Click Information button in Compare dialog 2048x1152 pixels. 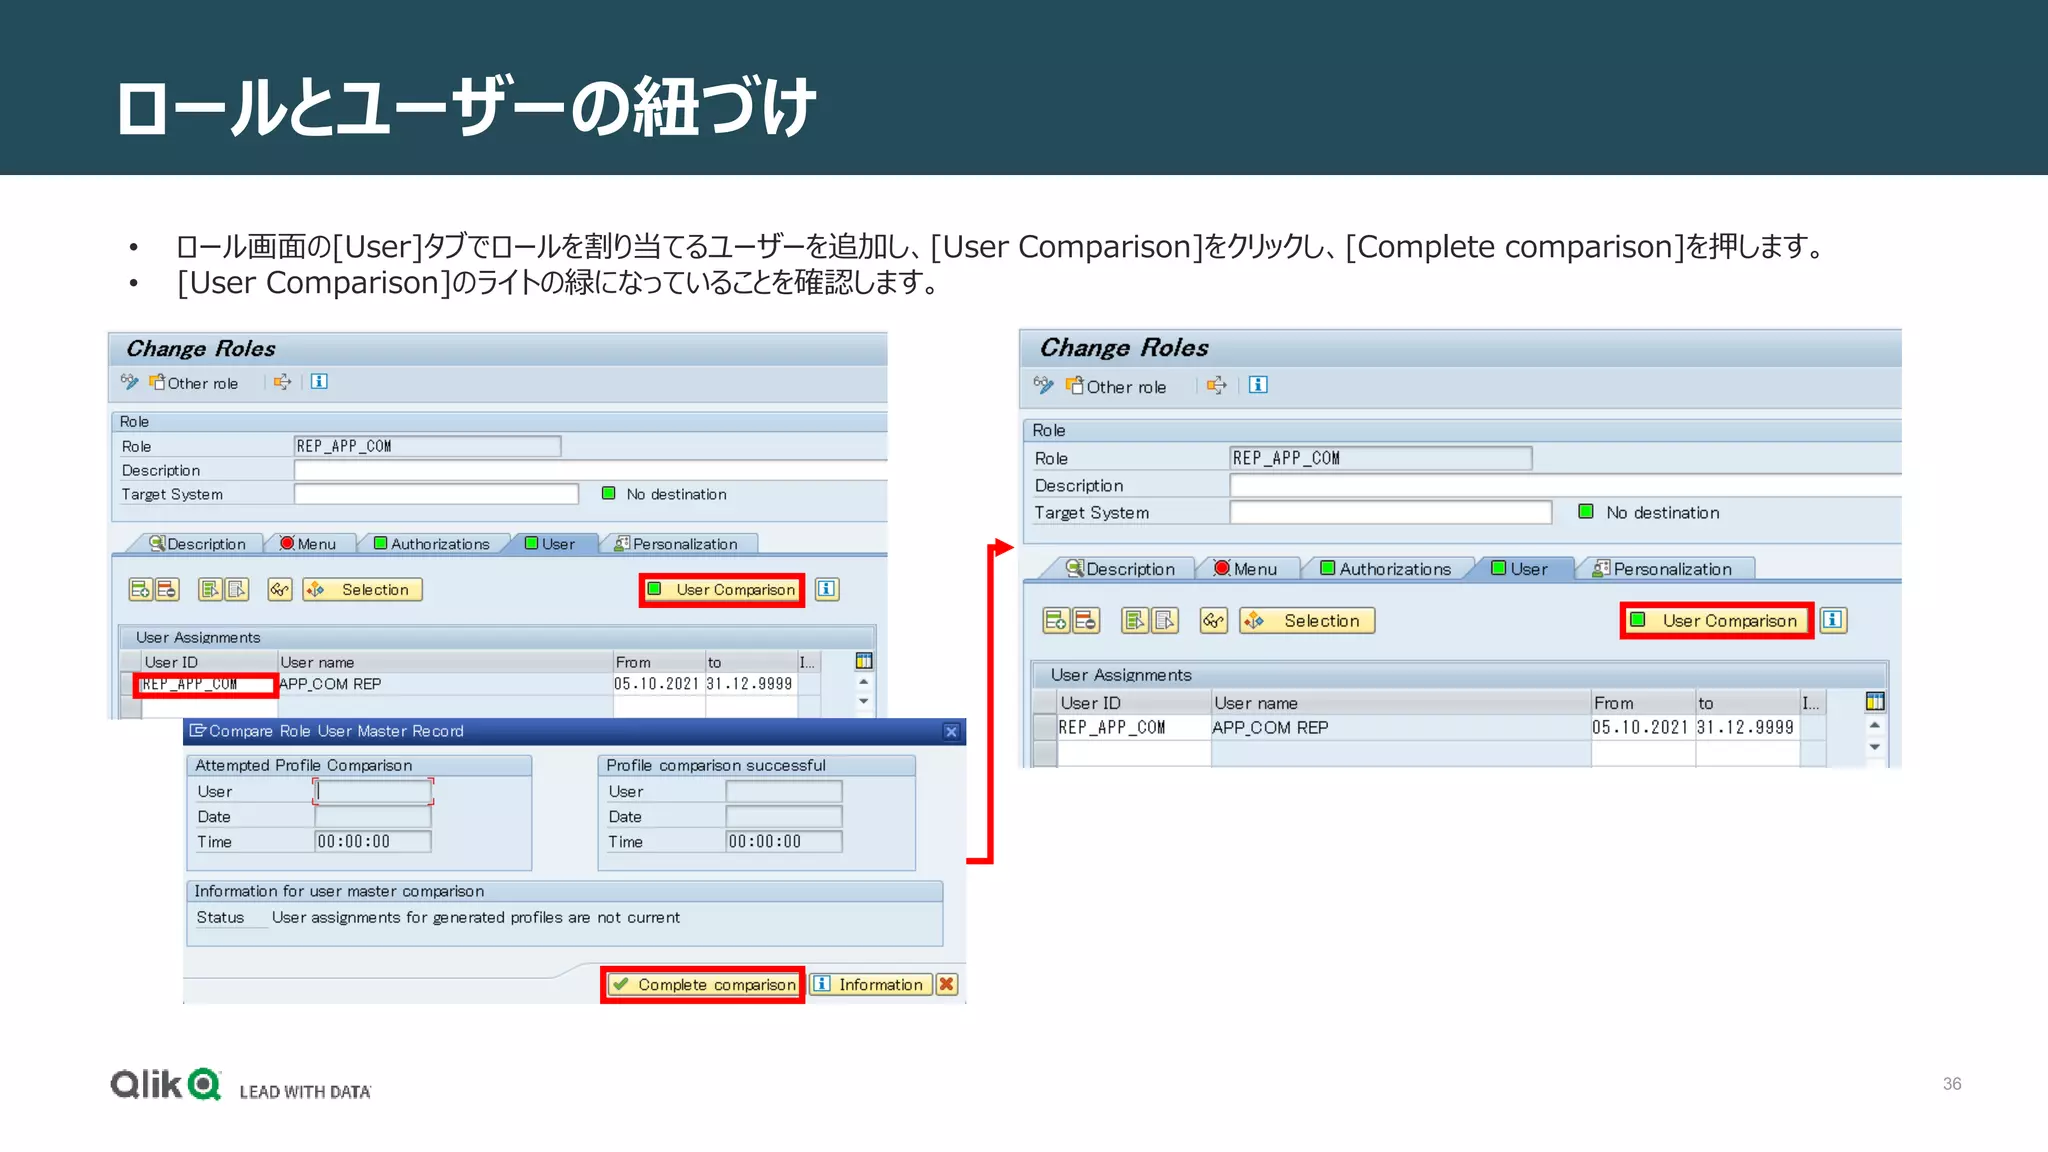870,985
